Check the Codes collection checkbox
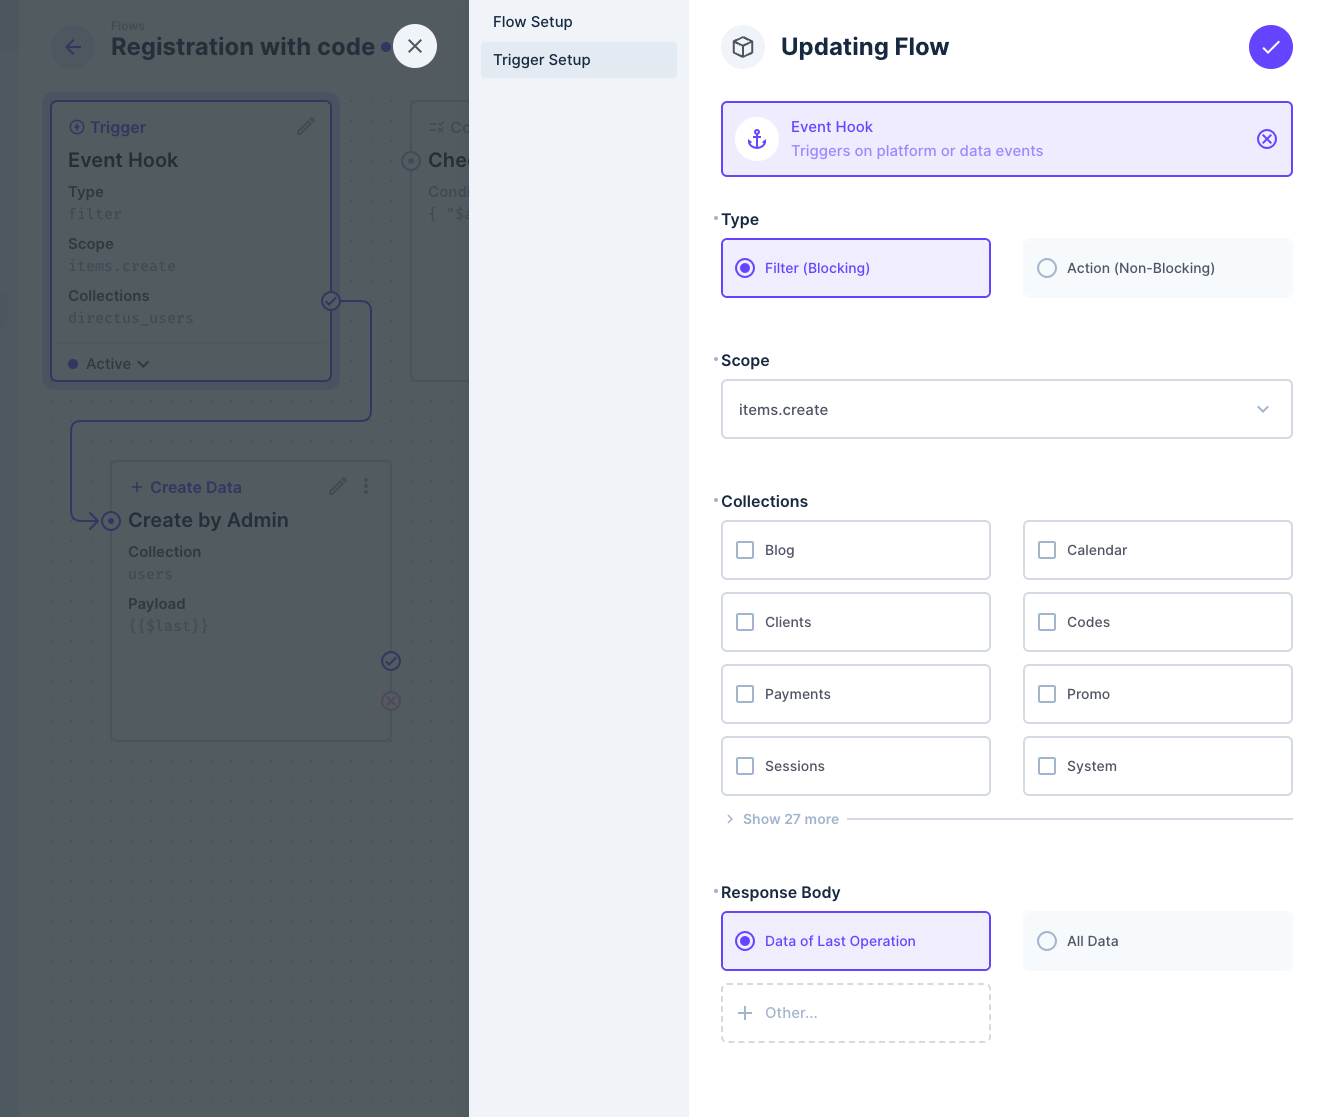Screen dimensions: 1317x1117 [1046, 622]
